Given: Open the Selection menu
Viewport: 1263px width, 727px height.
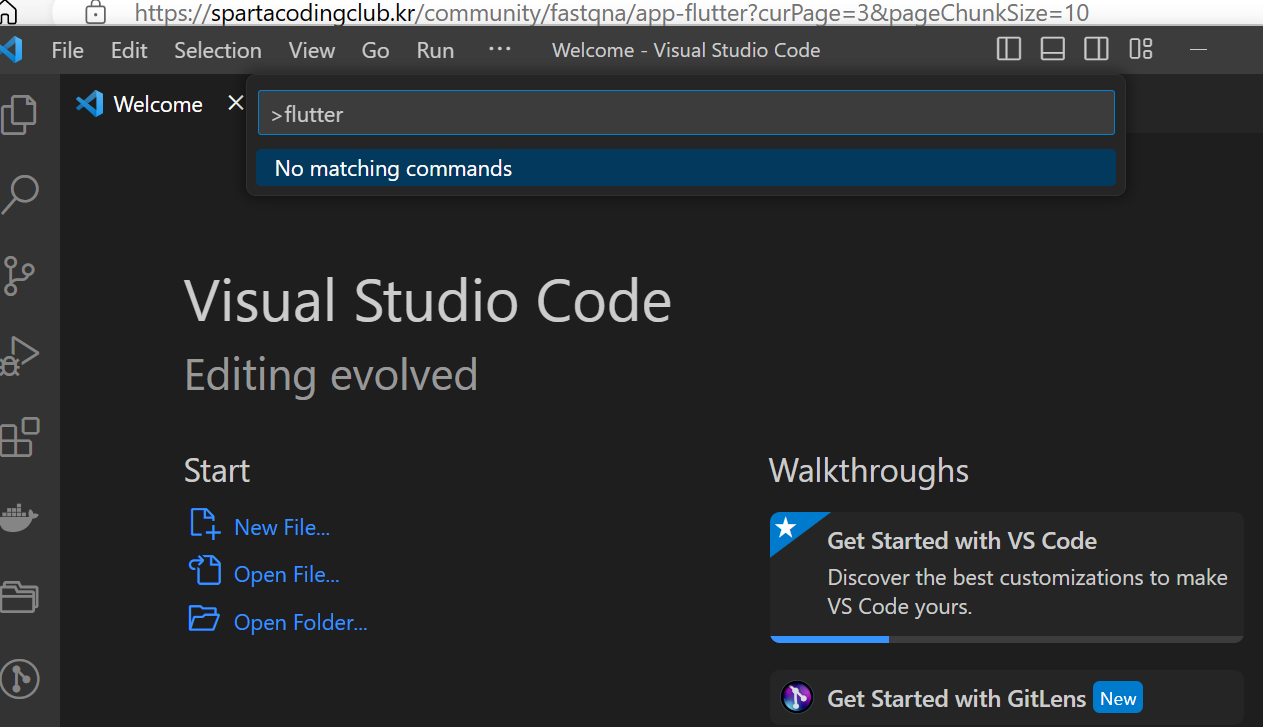Looking at the screenshot, I should click(x=218, y=50).
